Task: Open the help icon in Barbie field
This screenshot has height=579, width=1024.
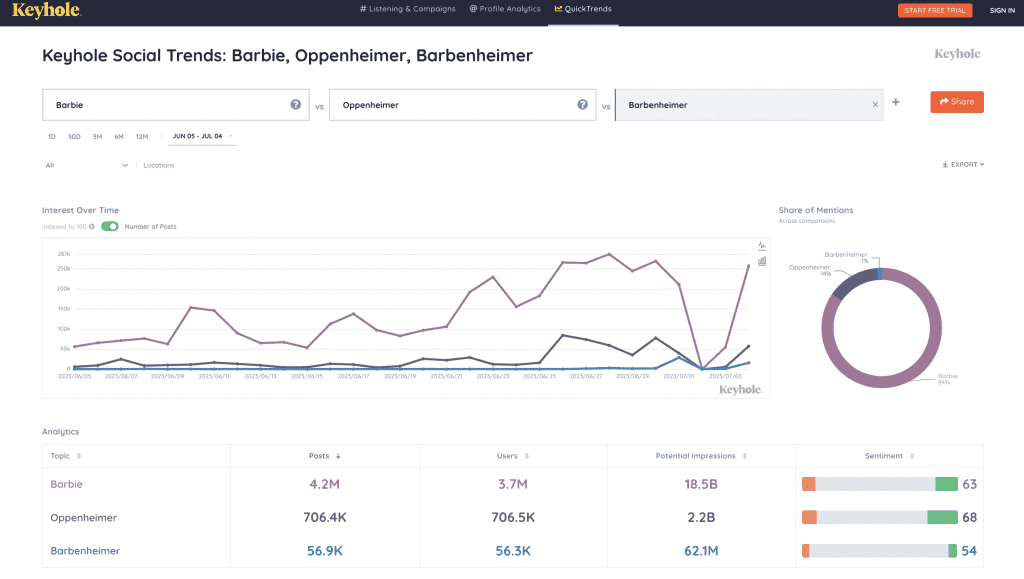Action: (x=296, y=104)
